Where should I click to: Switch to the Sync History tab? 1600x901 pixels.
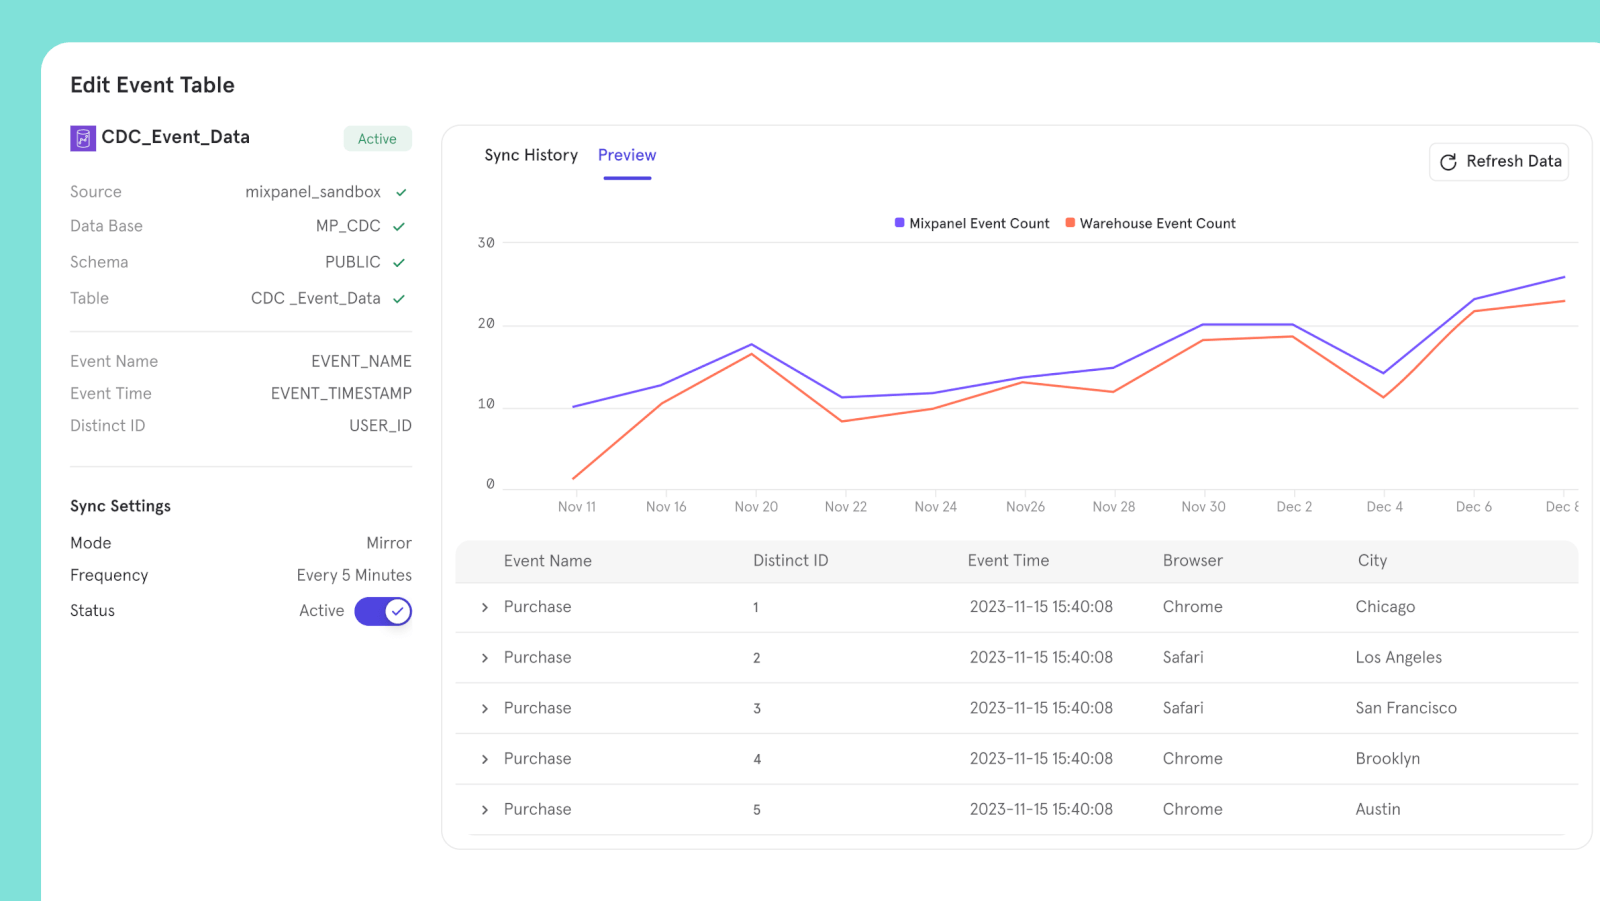(531, 155)
